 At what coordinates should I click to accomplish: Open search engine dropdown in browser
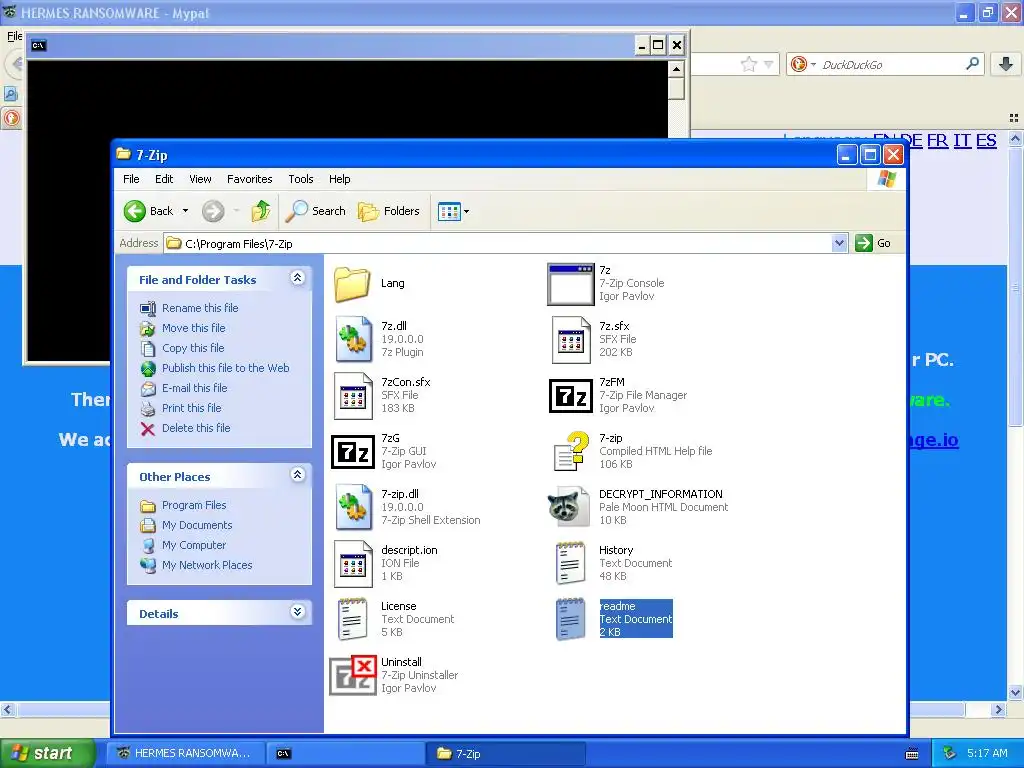[x=813, y=65]
